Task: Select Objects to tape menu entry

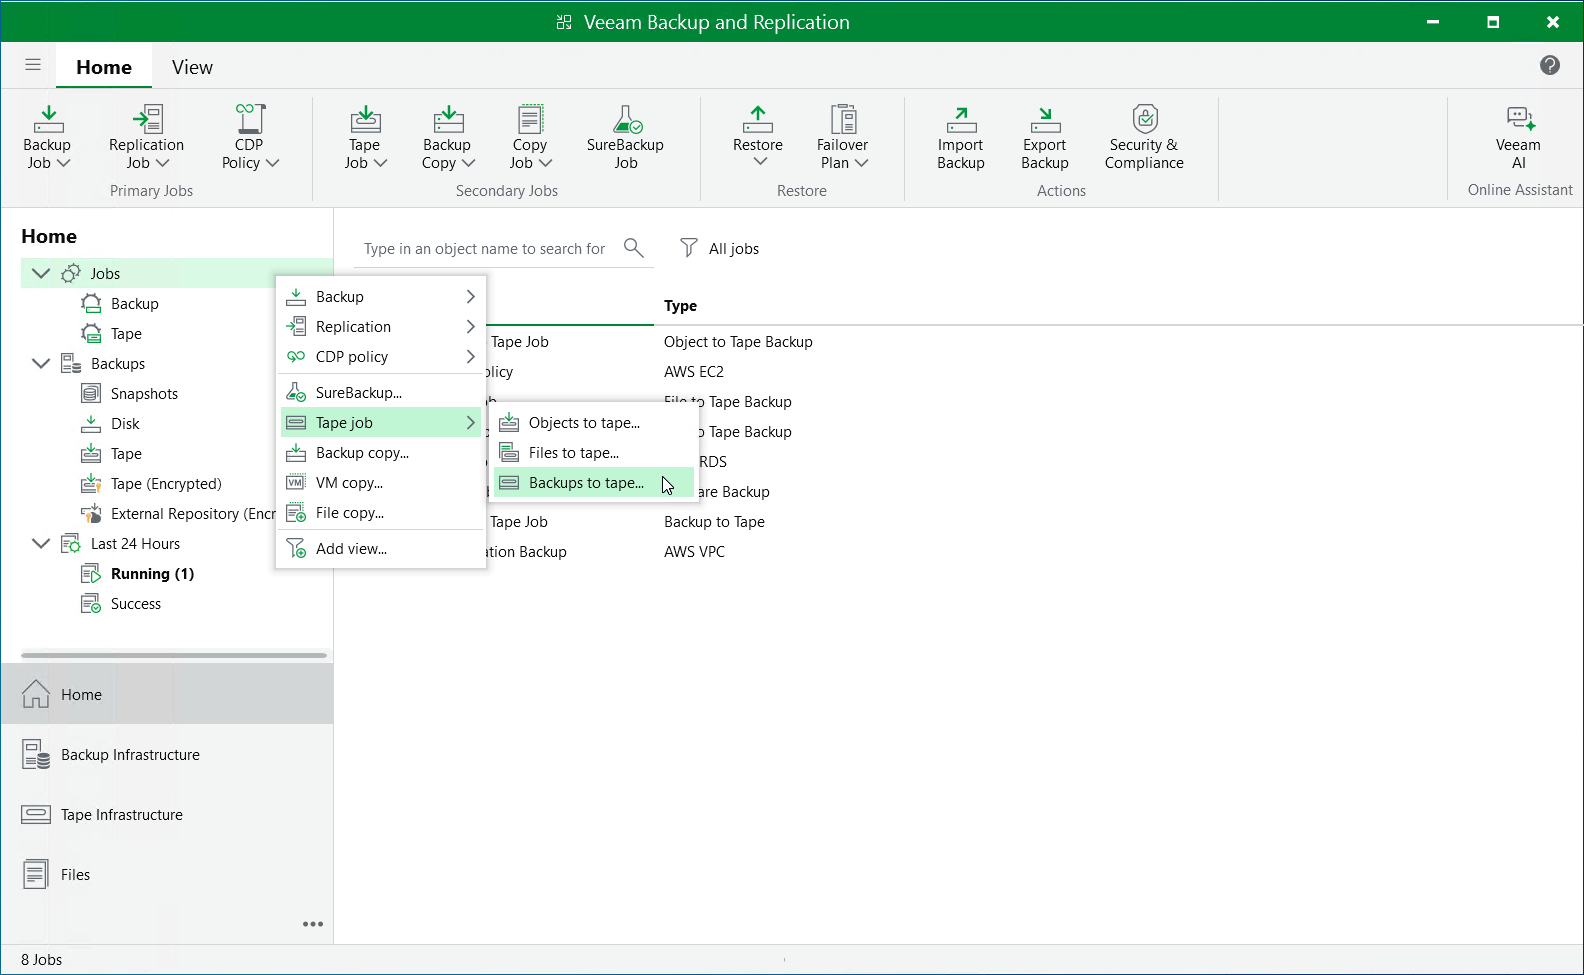Action: click(x=584, y=423)
